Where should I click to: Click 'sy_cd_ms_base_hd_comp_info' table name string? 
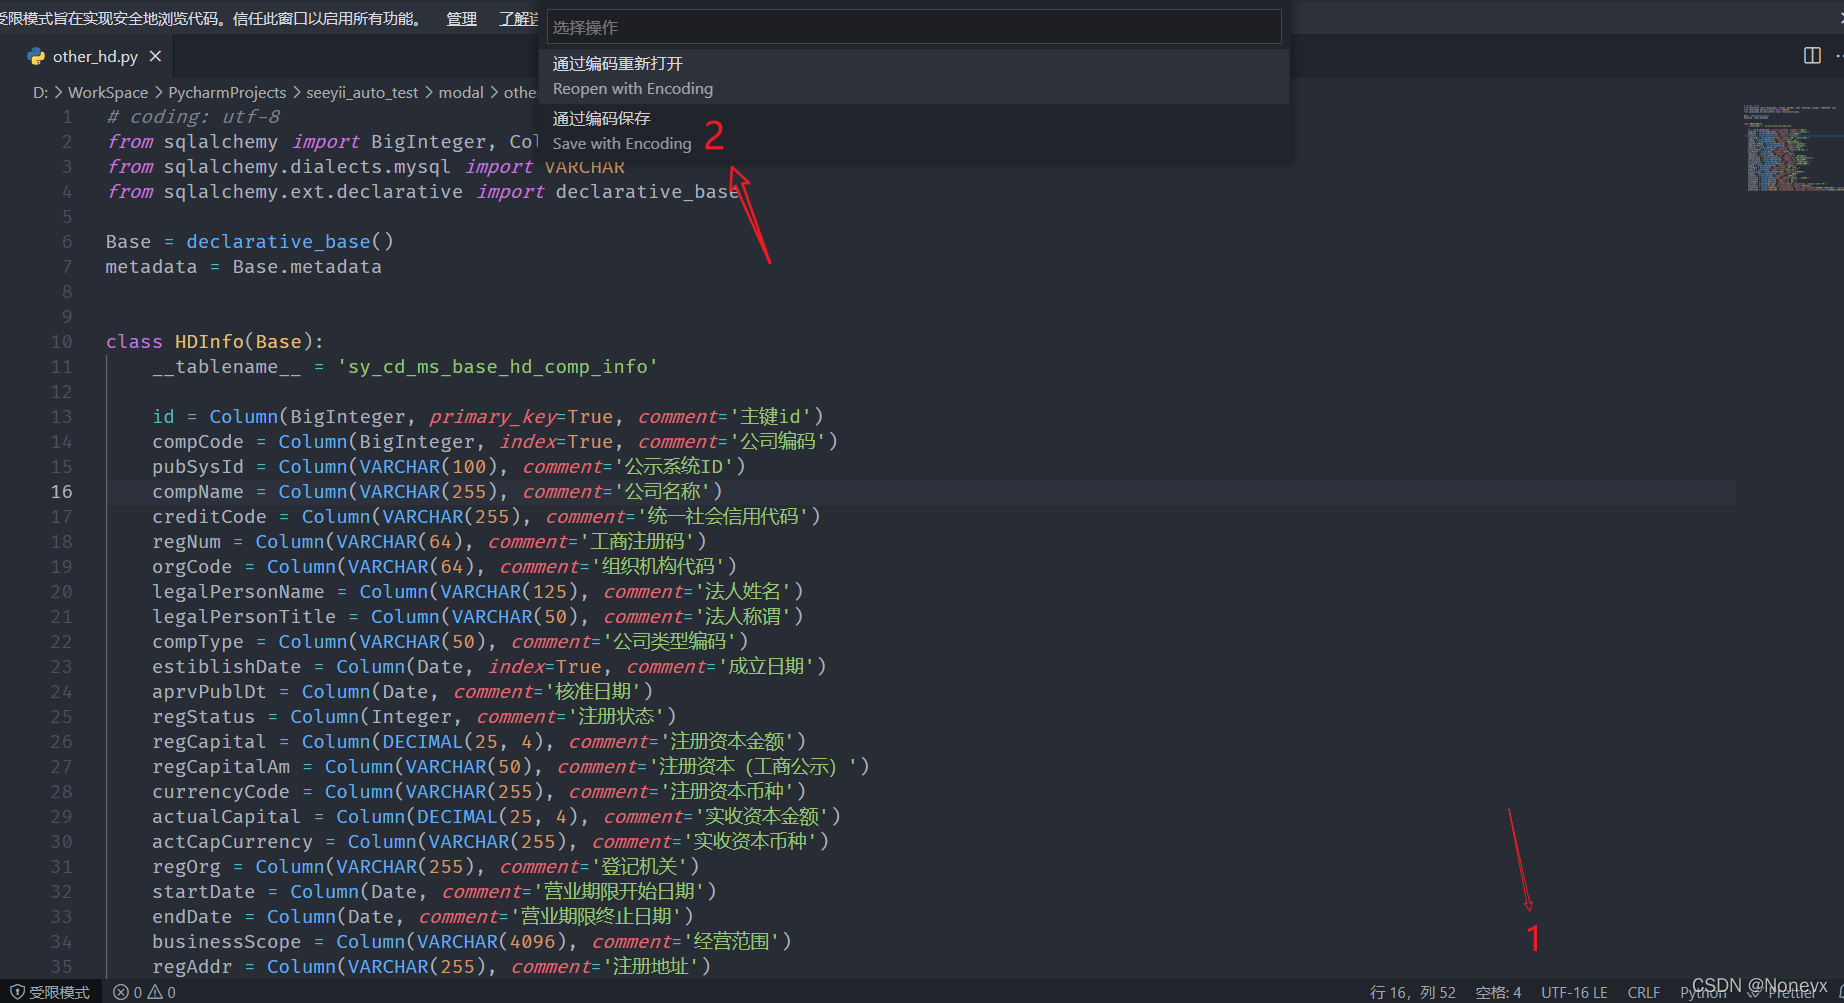(498, 366)
